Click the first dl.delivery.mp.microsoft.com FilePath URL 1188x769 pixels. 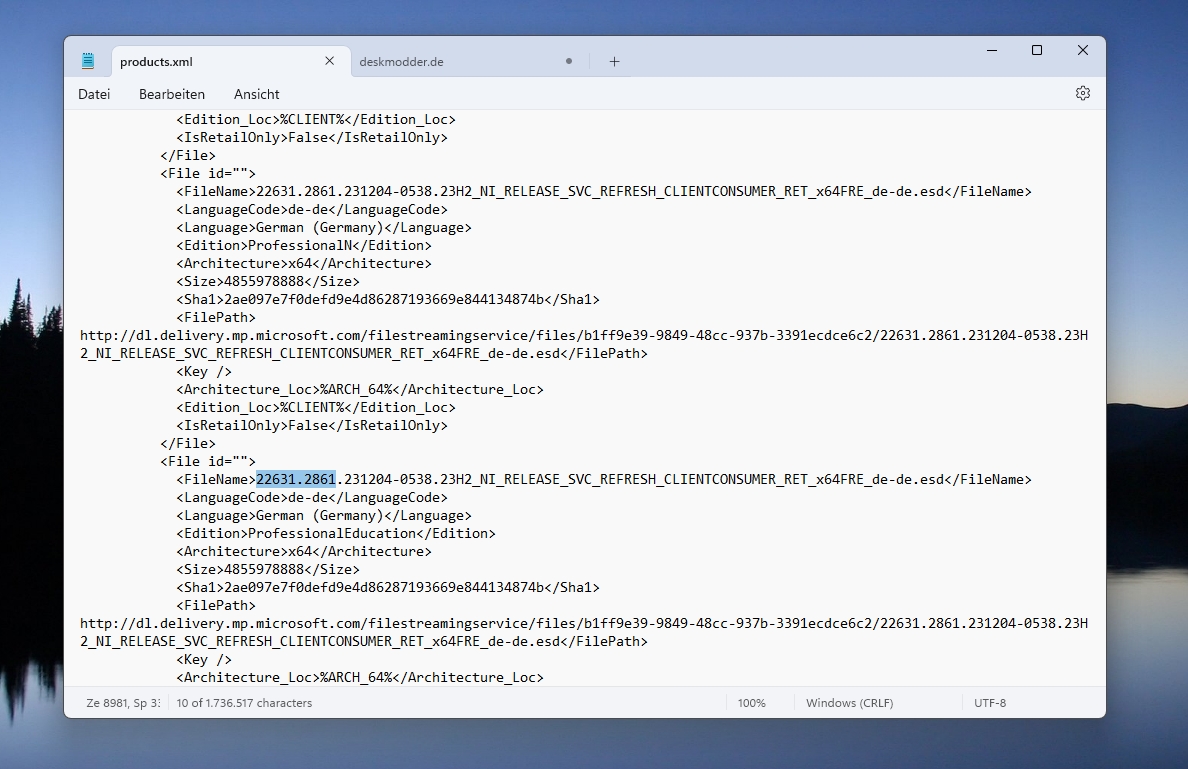(584, 344)
